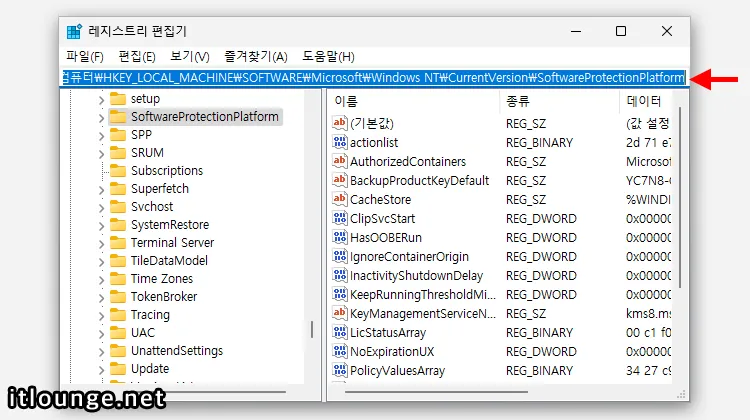The image size is (750, 420).
Task: Click the TileDataModel folder icon
Action: pyautogui.click(x=118, y=261)
